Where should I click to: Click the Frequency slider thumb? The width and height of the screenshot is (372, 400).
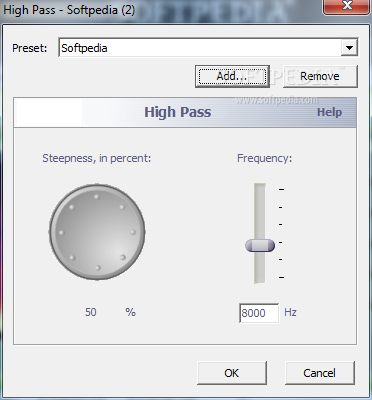tap(260, 246)
